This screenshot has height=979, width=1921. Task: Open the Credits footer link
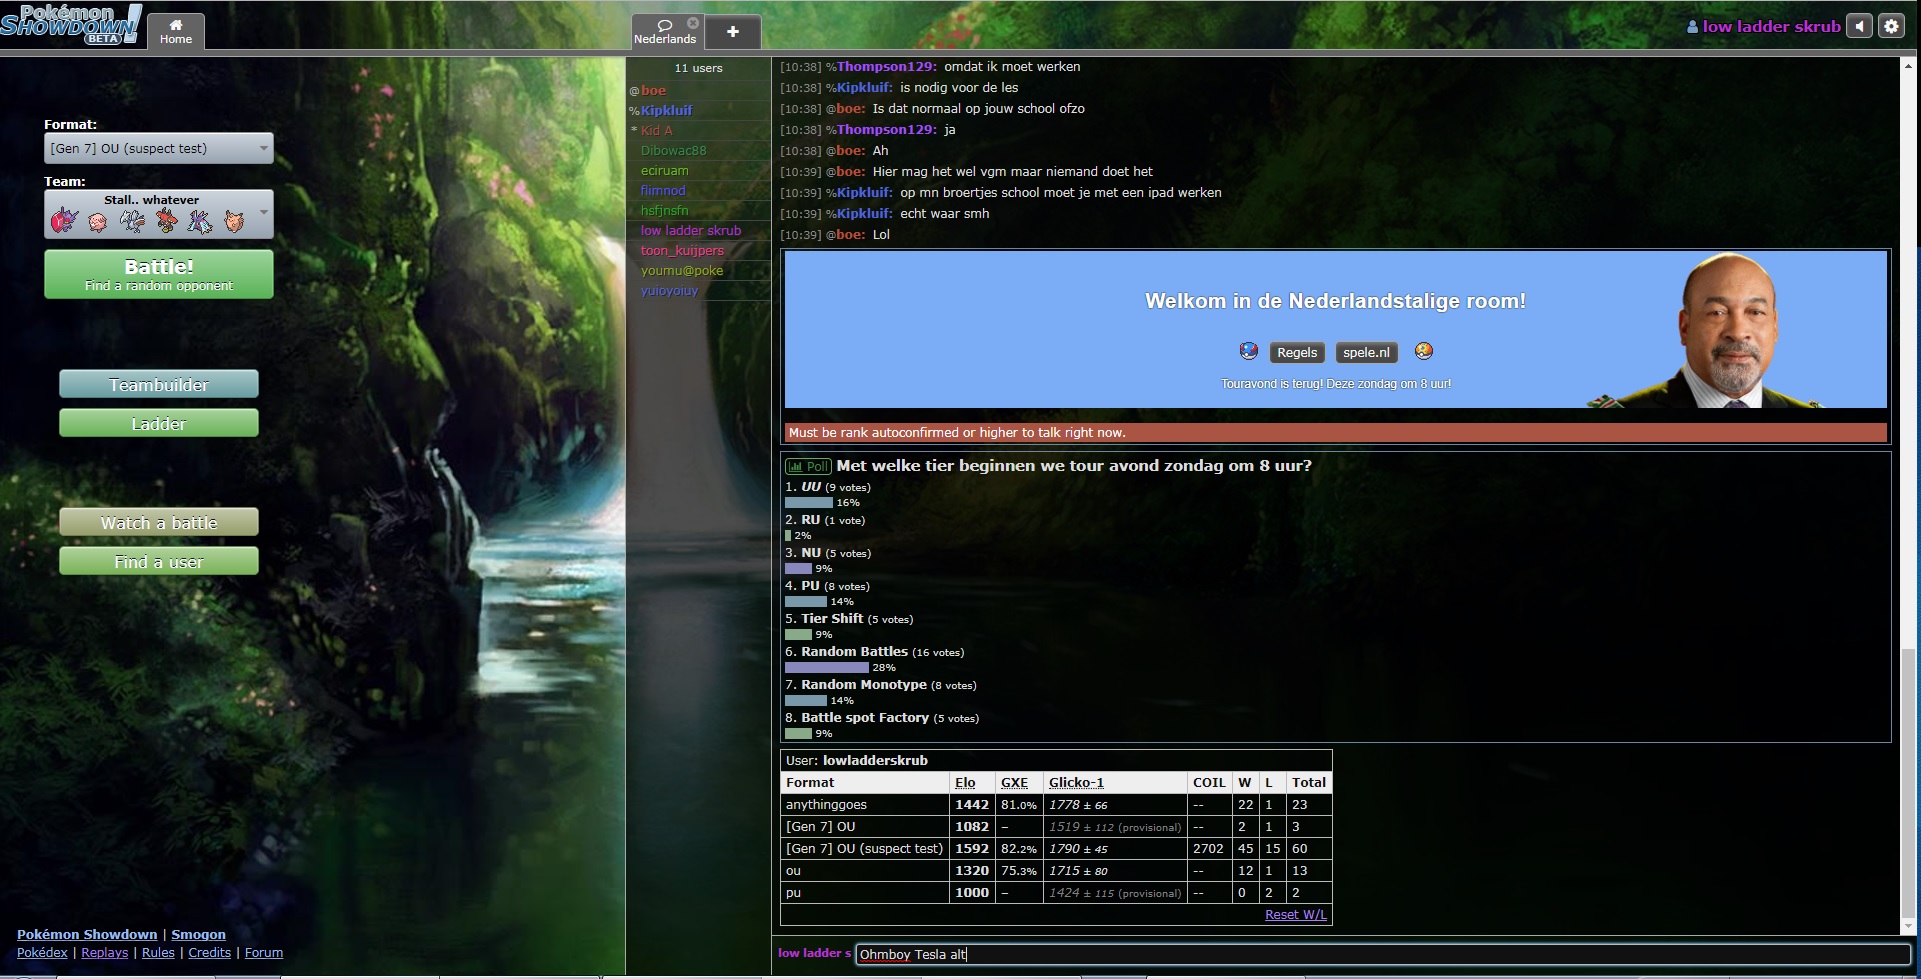[x=209, y=952]
